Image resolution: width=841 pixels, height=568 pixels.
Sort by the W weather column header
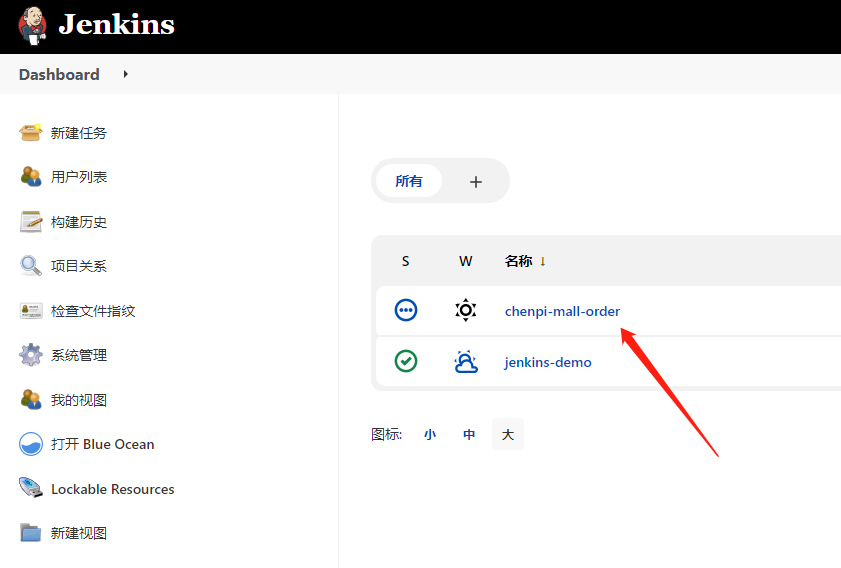[x=466, y=261]
